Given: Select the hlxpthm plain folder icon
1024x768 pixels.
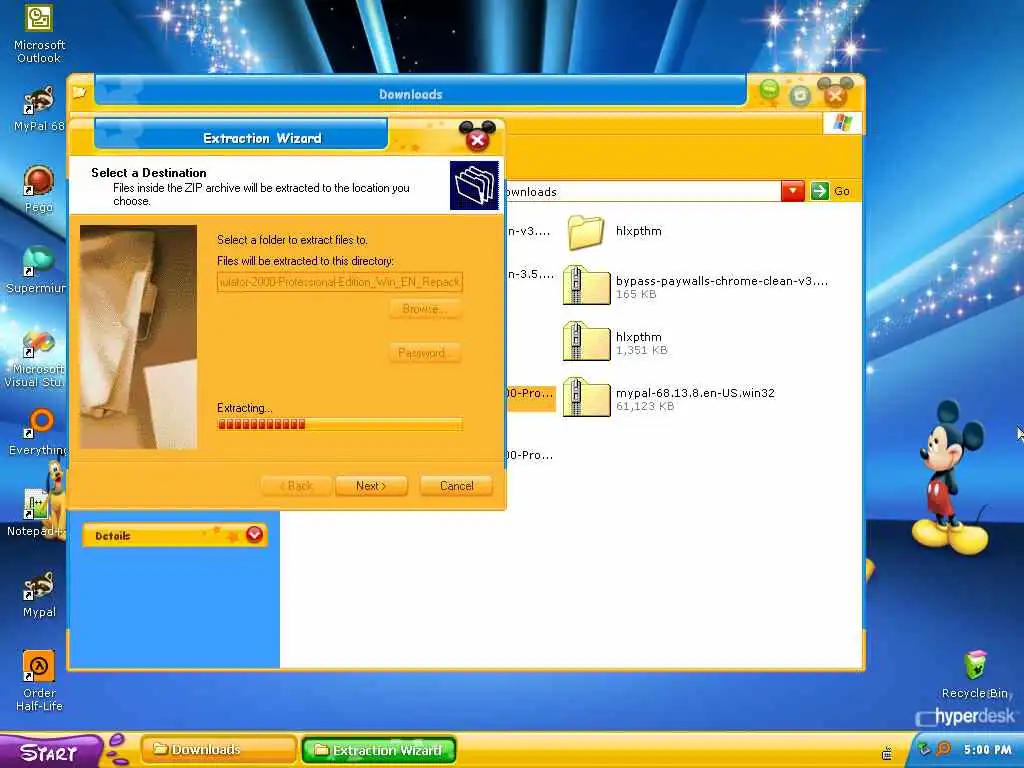Looking at the screenshot, I should [x=585, y=232].
